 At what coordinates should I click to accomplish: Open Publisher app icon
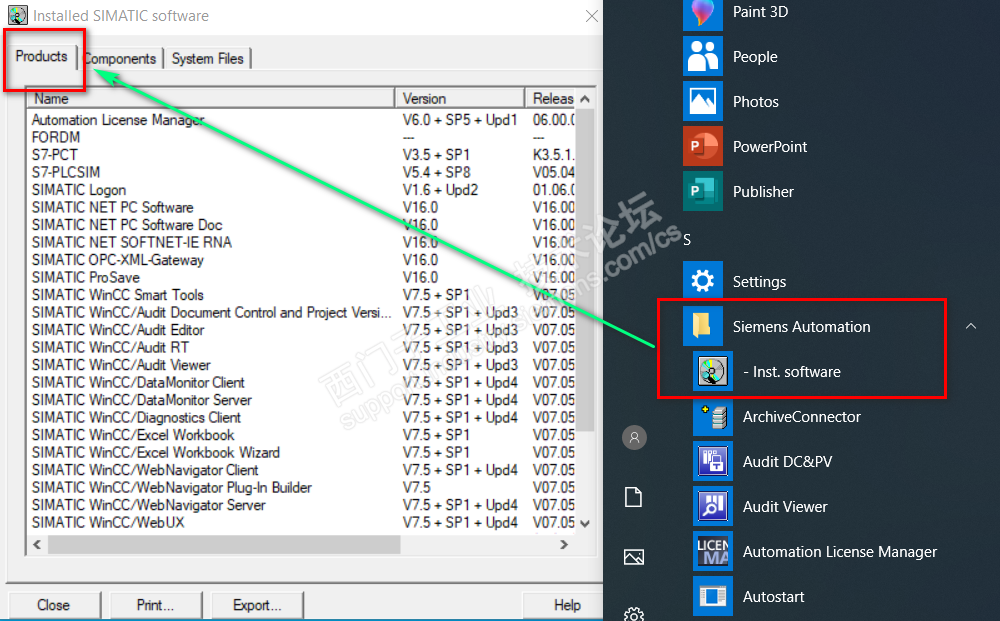click(x=703, y=191)
